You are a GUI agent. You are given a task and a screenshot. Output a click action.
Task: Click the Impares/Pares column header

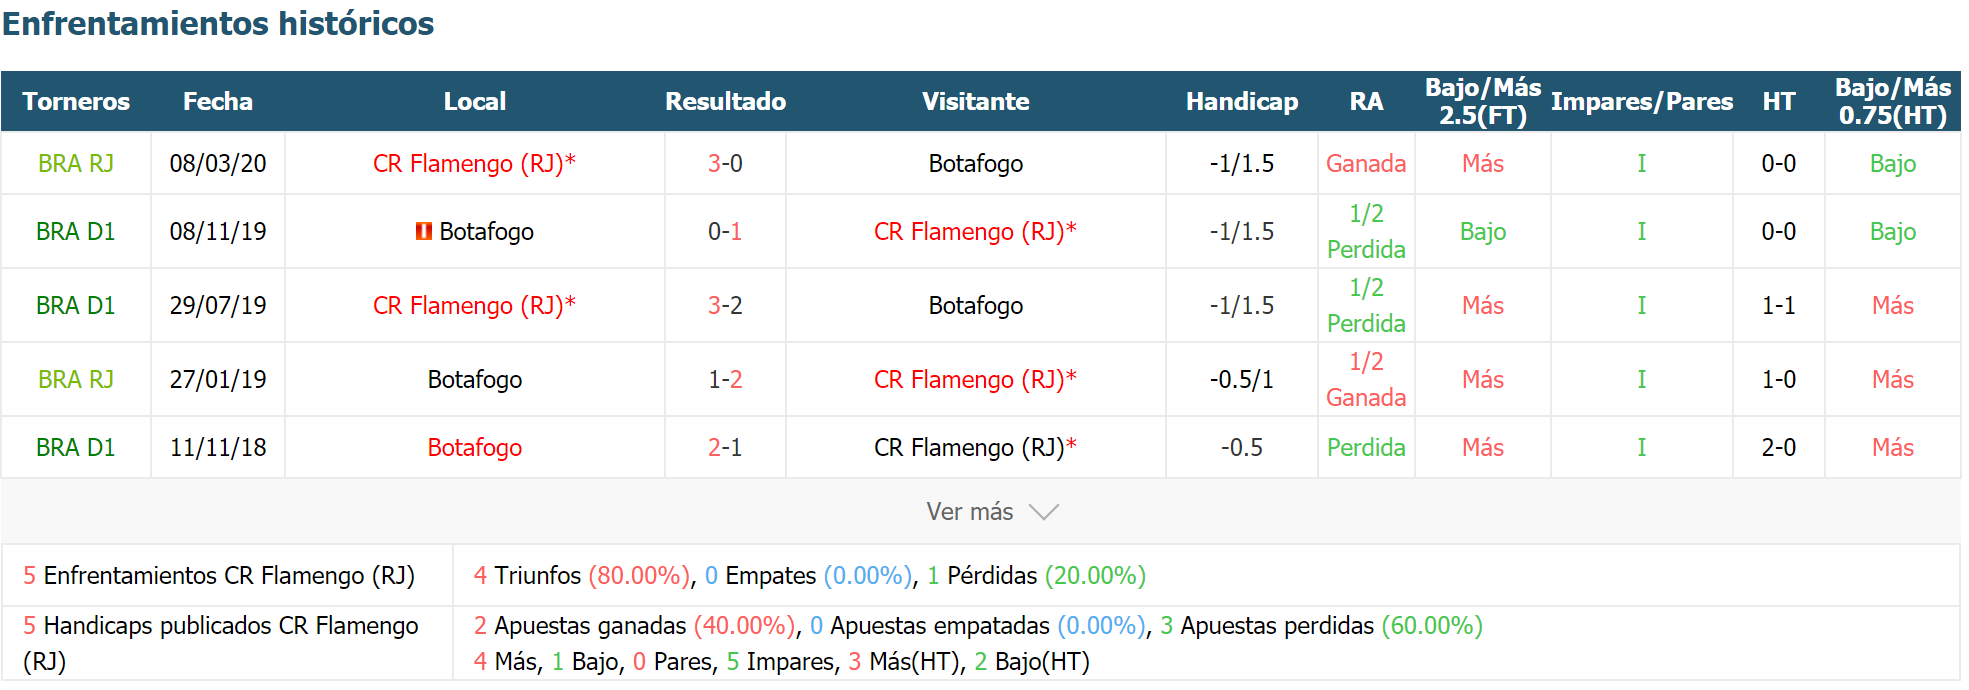[1641, 101]
